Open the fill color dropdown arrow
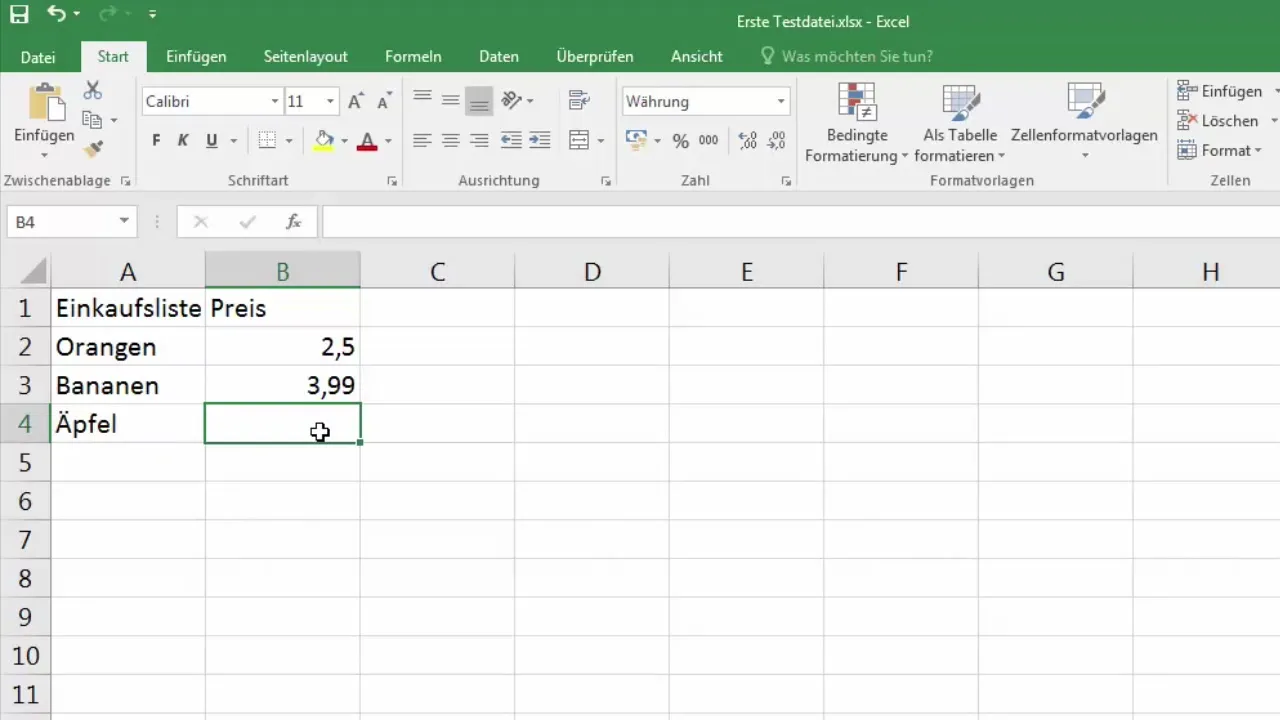 click(x=344, y=141)
